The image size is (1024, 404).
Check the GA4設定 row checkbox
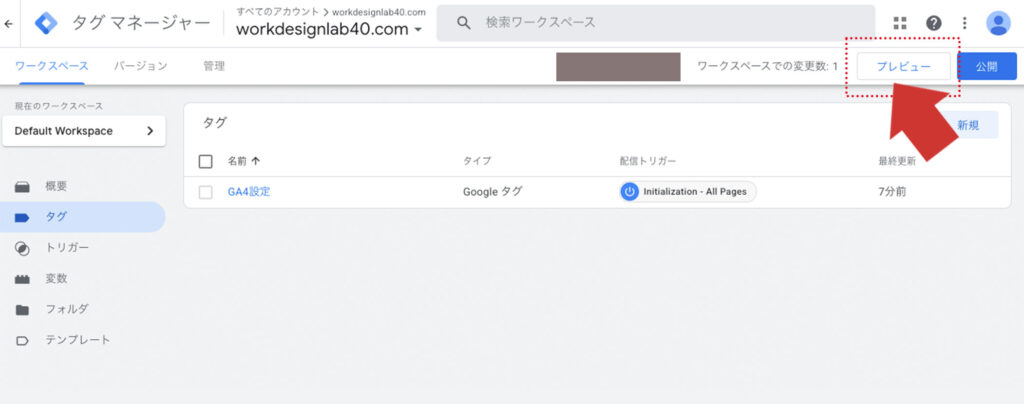tap(205, 193)
